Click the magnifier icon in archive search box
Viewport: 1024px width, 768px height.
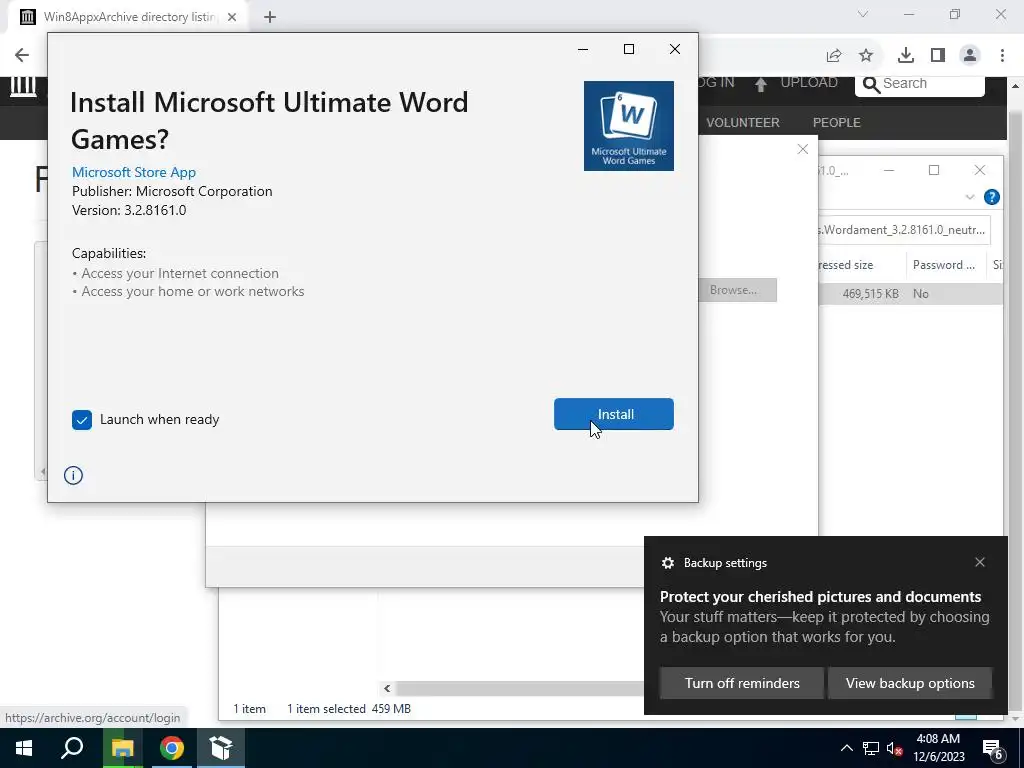pyautogui.click(x=871, y=84)
